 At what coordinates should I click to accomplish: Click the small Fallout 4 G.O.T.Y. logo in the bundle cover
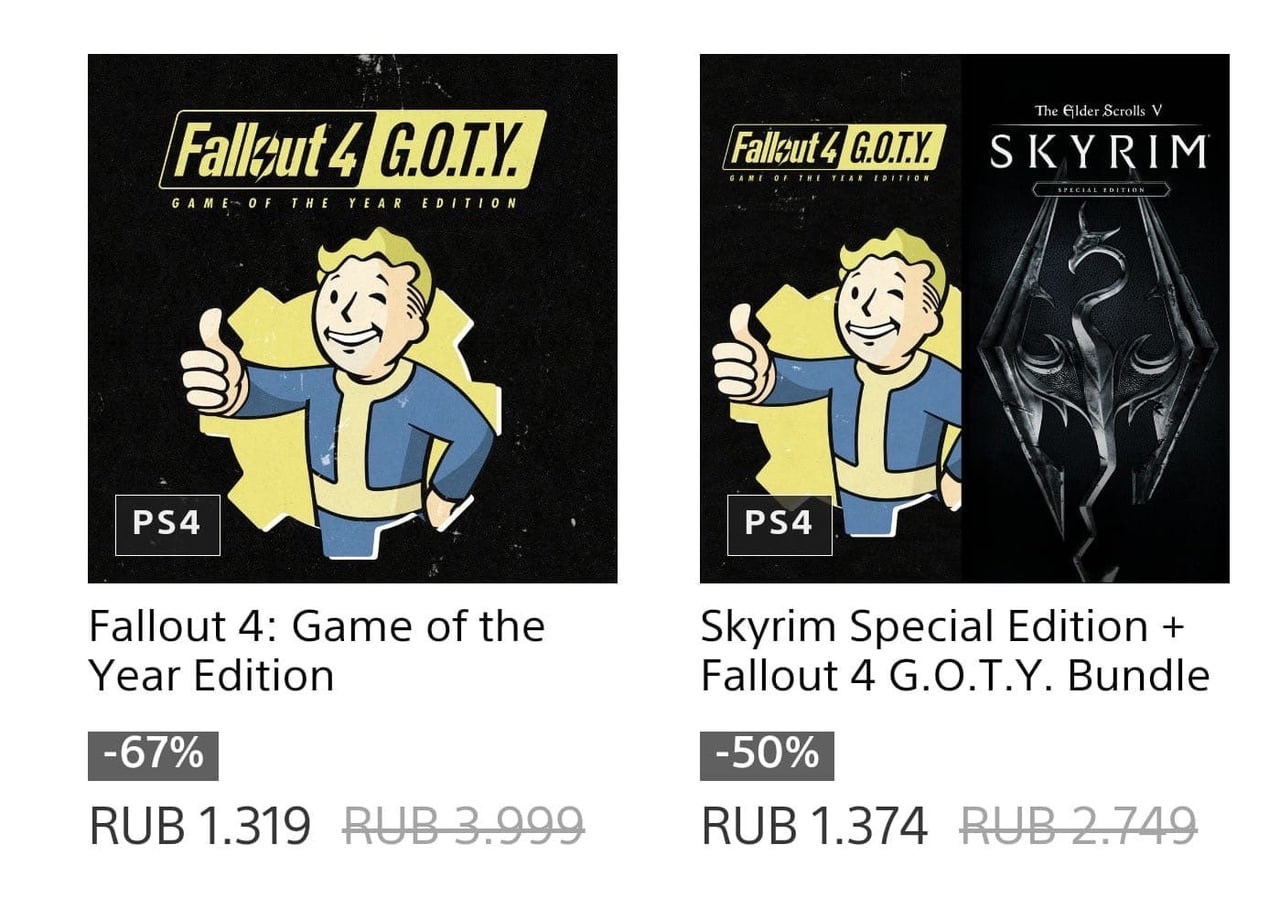tap(834, 148)
